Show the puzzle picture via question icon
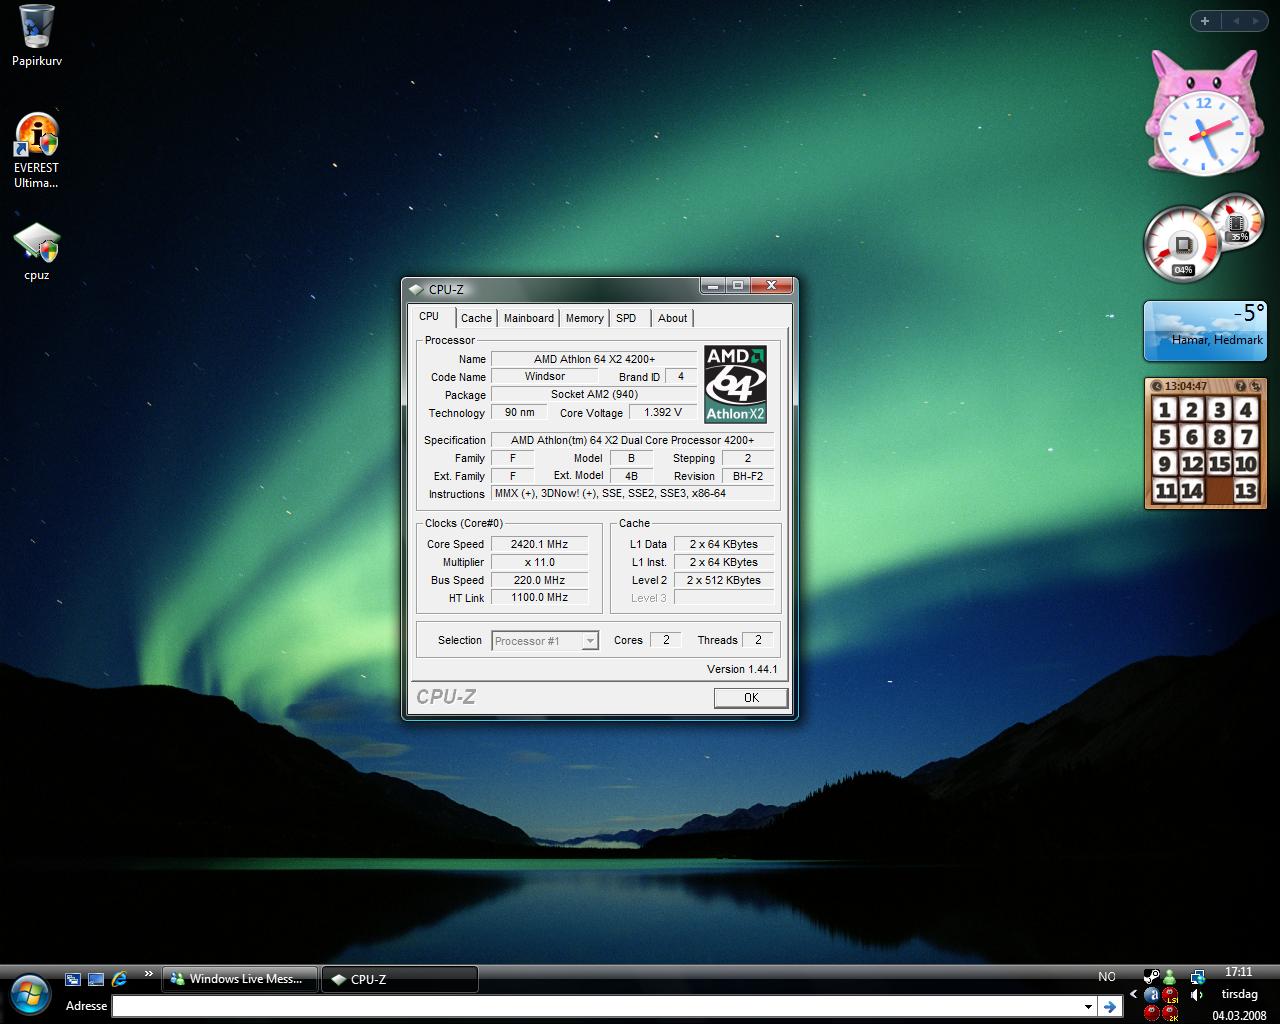The width and height of the screenshot is (1280, 1024). tap(1241, 386)
